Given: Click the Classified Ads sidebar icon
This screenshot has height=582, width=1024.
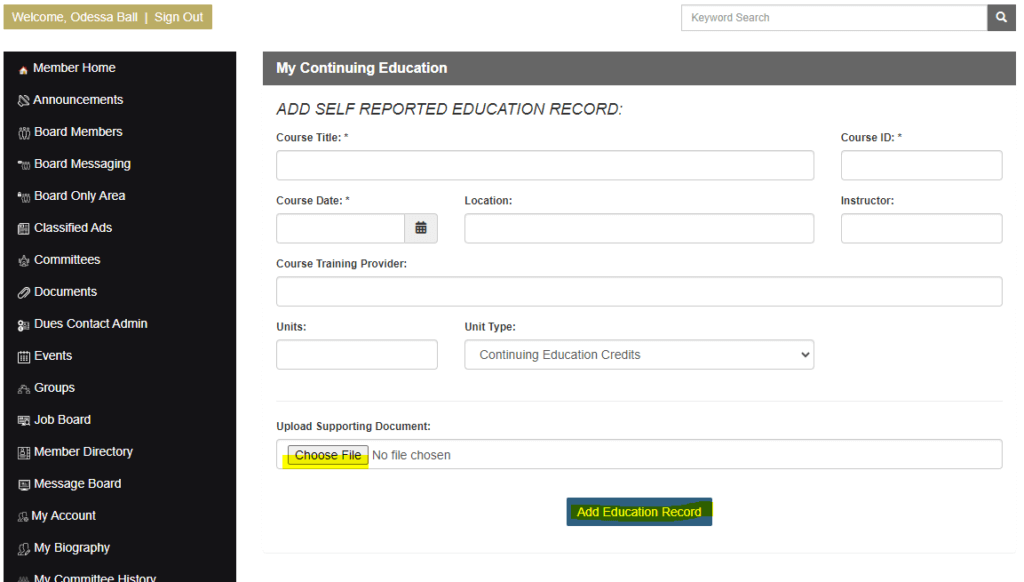Looking at the screenshot, I should coord(24,229).
